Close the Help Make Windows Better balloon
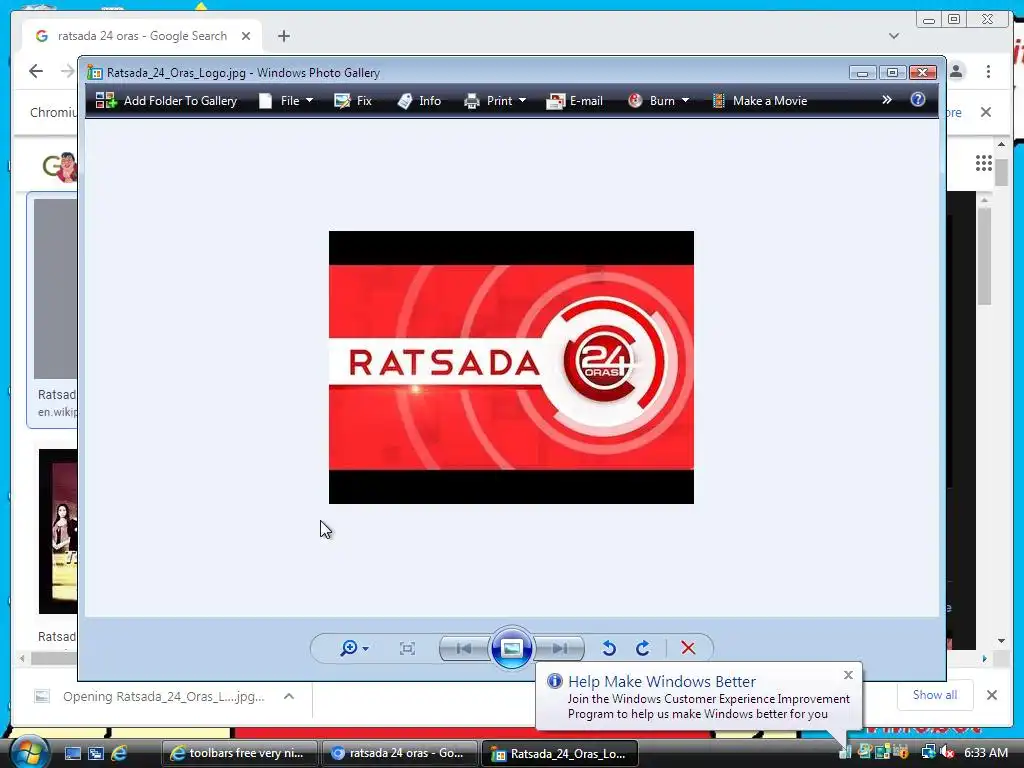The image size is (1024, 768). coord(848,675)
